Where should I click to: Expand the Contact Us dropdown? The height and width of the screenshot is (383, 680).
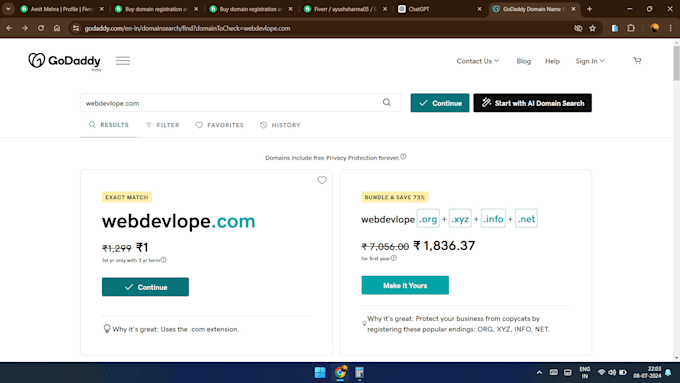(x=477, y=61)
